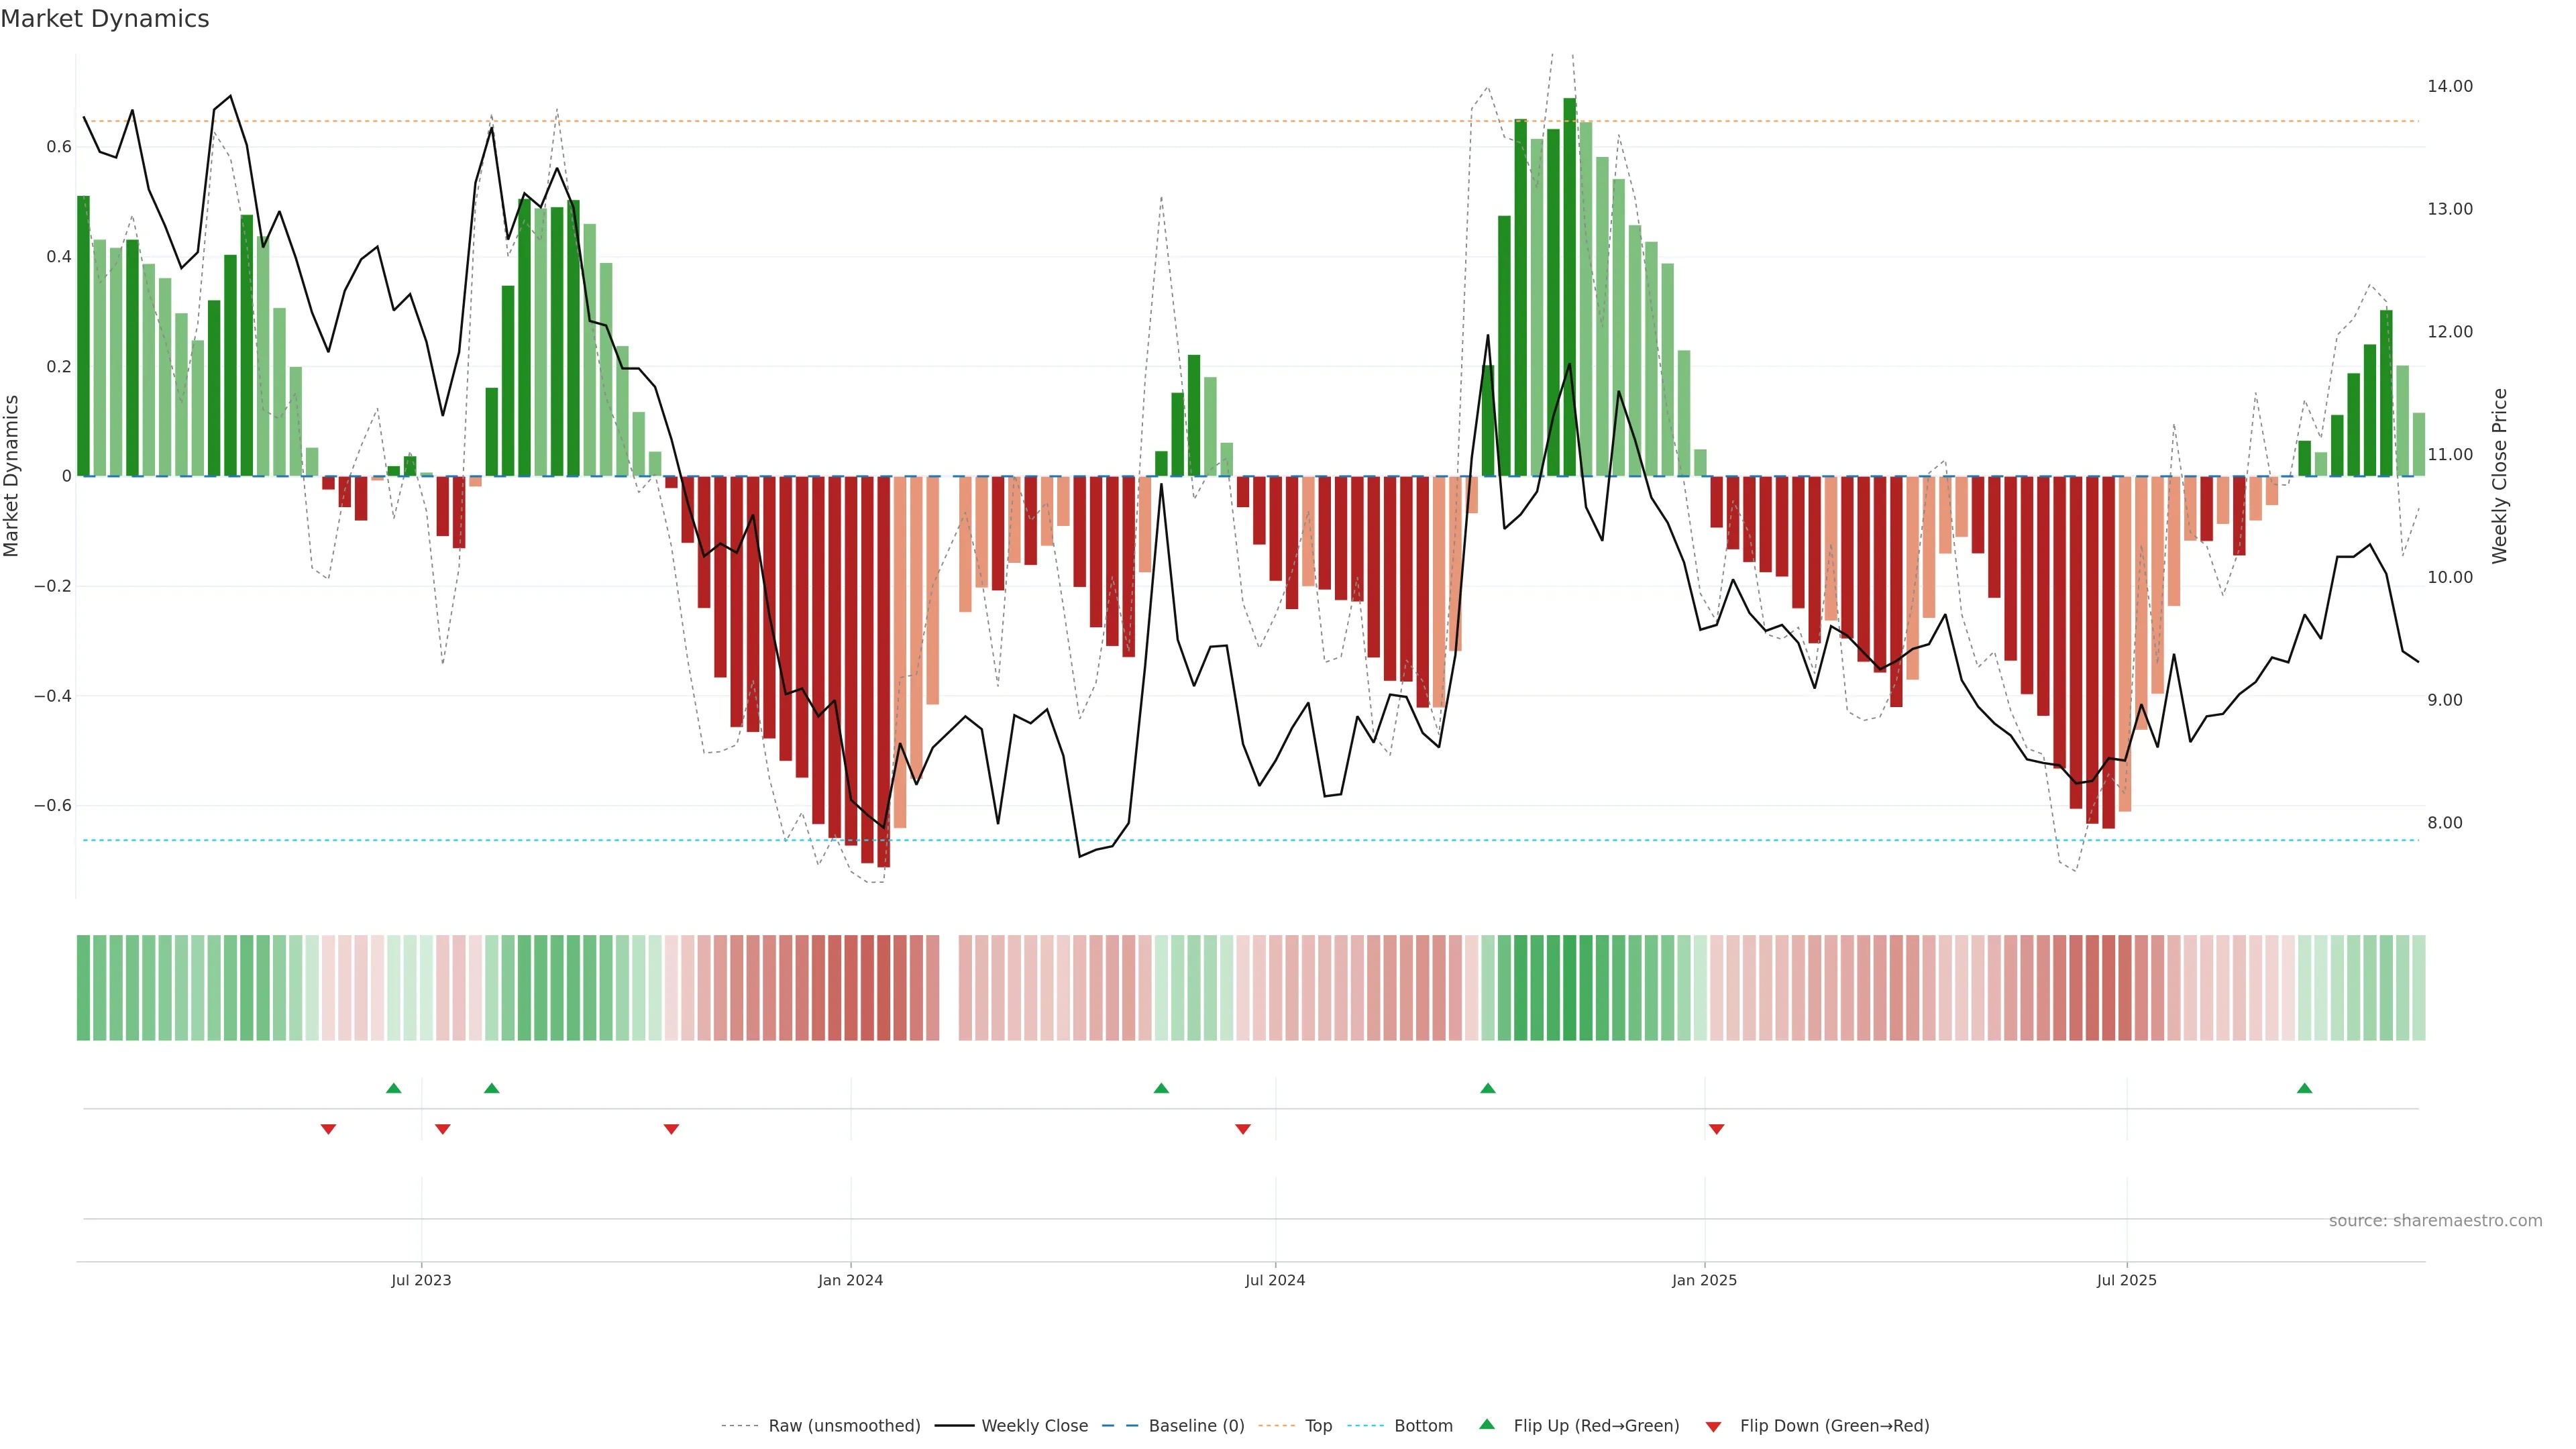Click the red flip-down marker just after Jan 2025
The image size is (2576, 1449).
click(1716, 1129)
